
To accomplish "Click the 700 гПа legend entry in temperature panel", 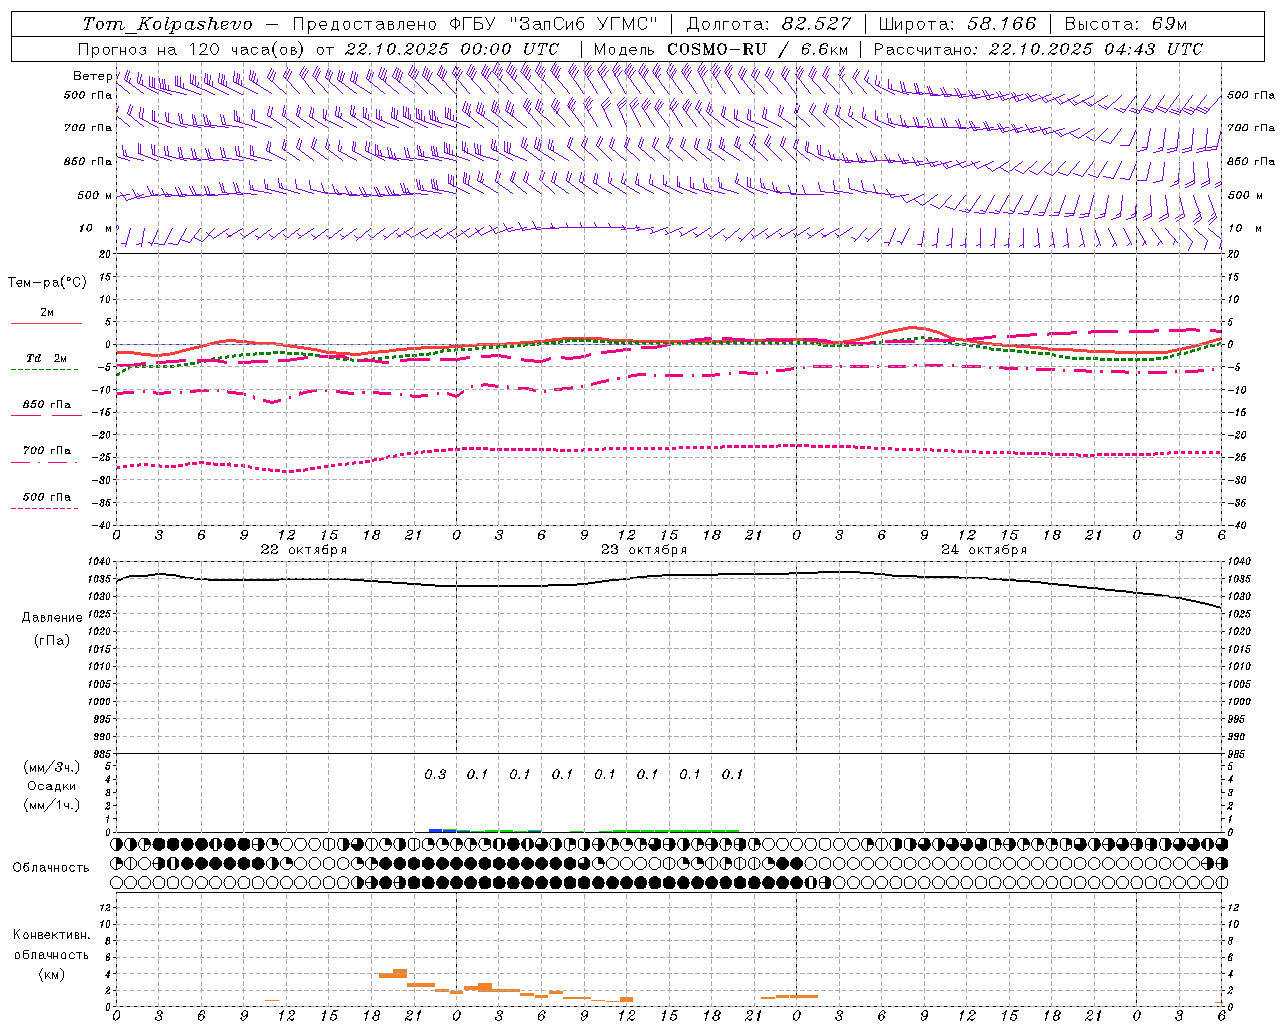I will click(x=47, y=451).
